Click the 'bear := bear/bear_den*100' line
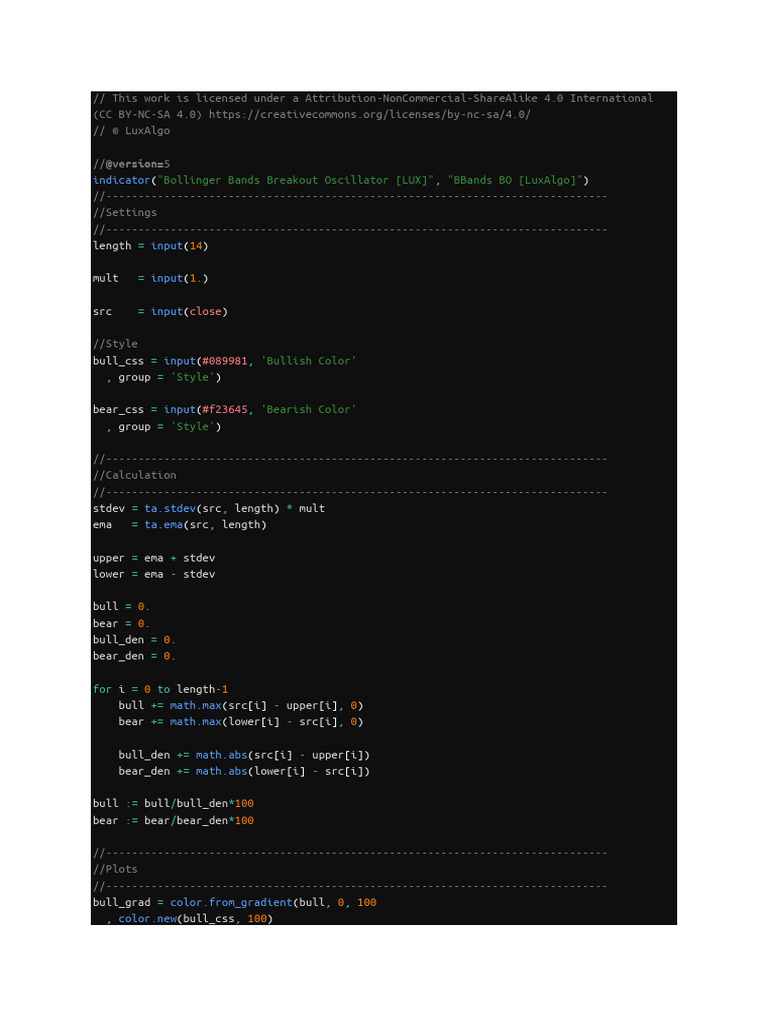The image size is (768, 1024). 173,821
